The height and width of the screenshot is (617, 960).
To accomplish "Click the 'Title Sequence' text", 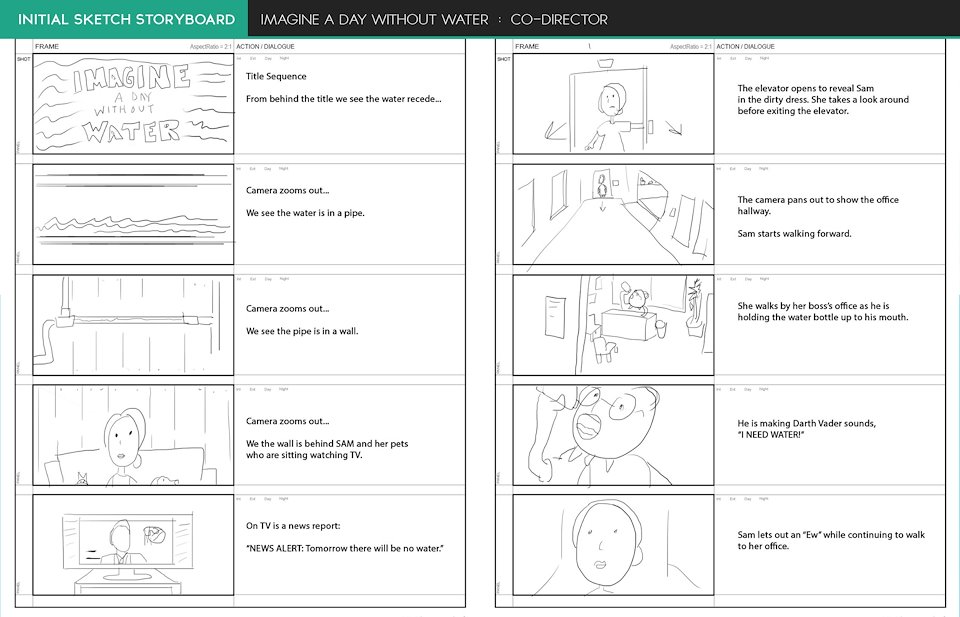I will (276, 77).
